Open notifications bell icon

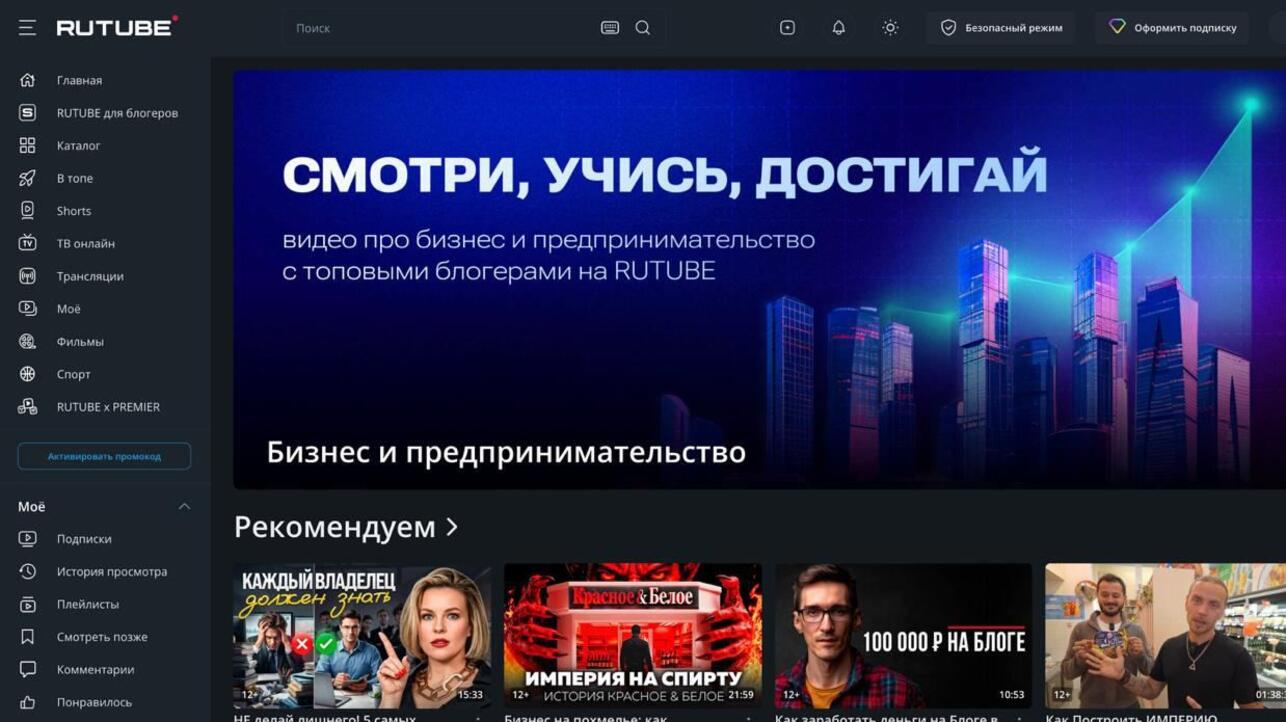(839, 28)
